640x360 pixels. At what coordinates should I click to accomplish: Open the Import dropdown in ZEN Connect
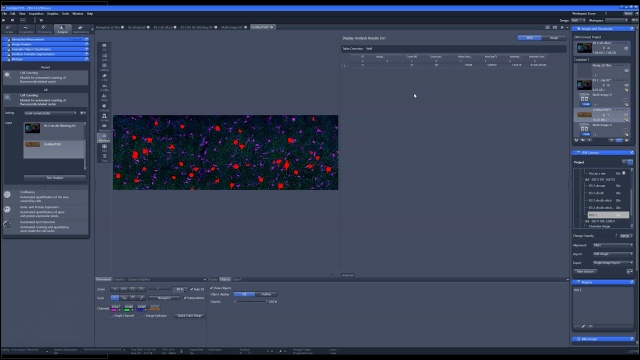click(x=612, y=254)
